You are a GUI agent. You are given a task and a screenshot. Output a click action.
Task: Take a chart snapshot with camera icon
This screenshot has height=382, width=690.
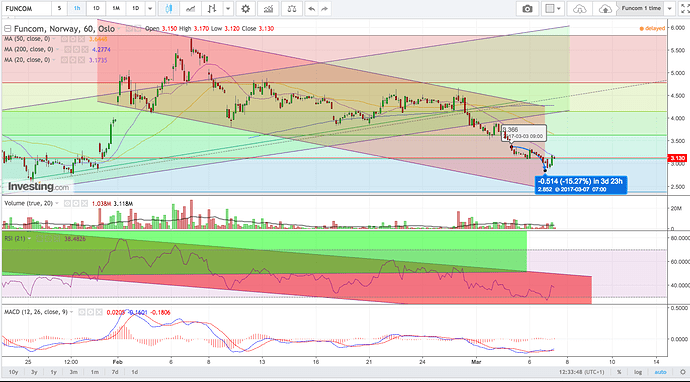tap(527, 8)
